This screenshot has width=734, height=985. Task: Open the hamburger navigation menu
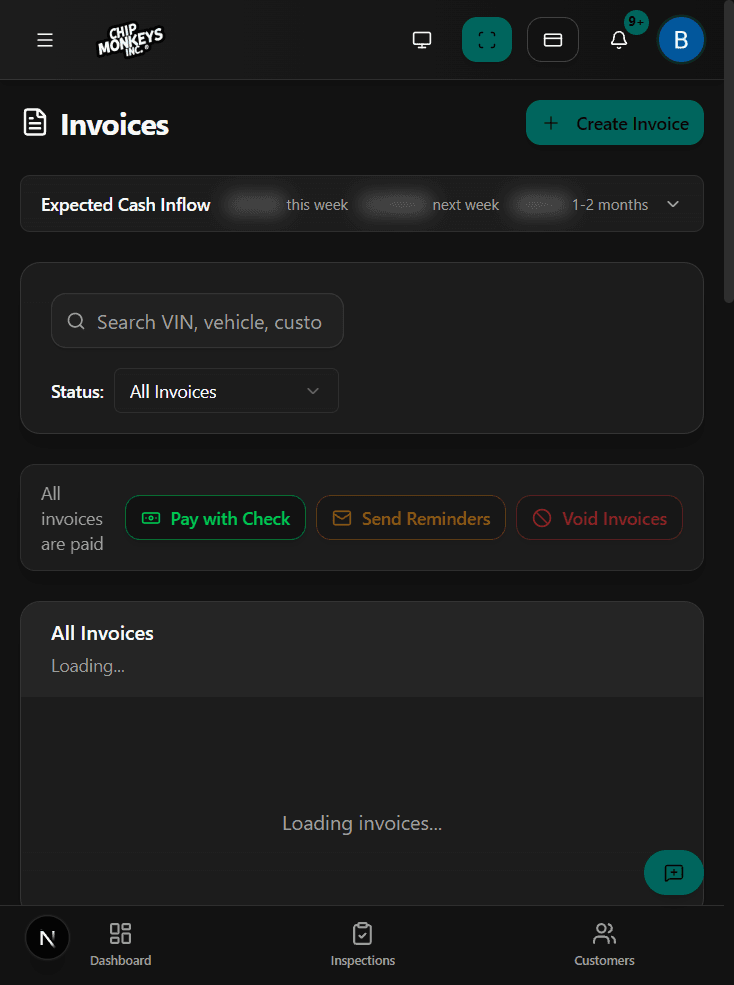(45, 40)
